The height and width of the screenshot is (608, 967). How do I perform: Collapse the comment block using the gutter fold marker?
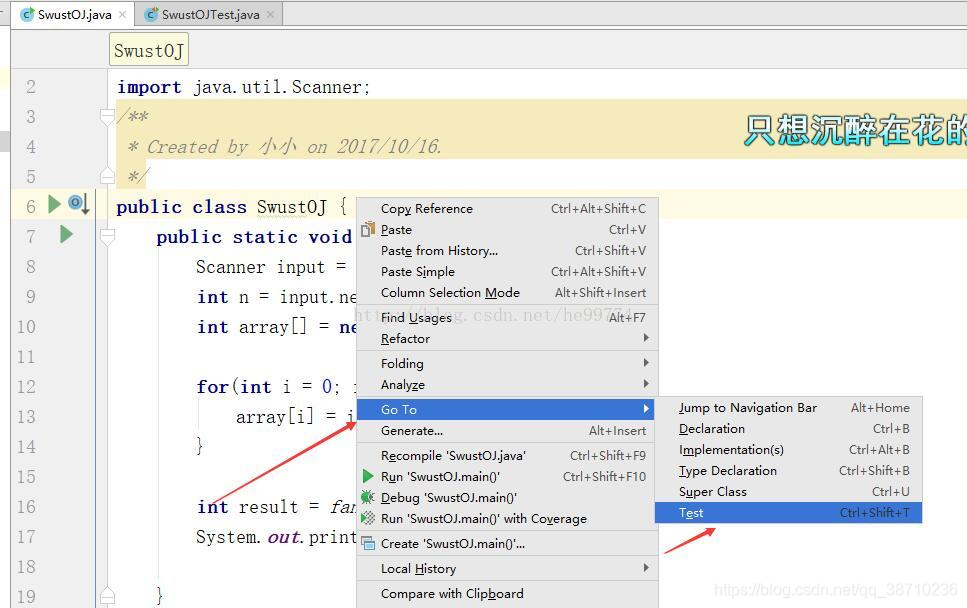[107, 116]
